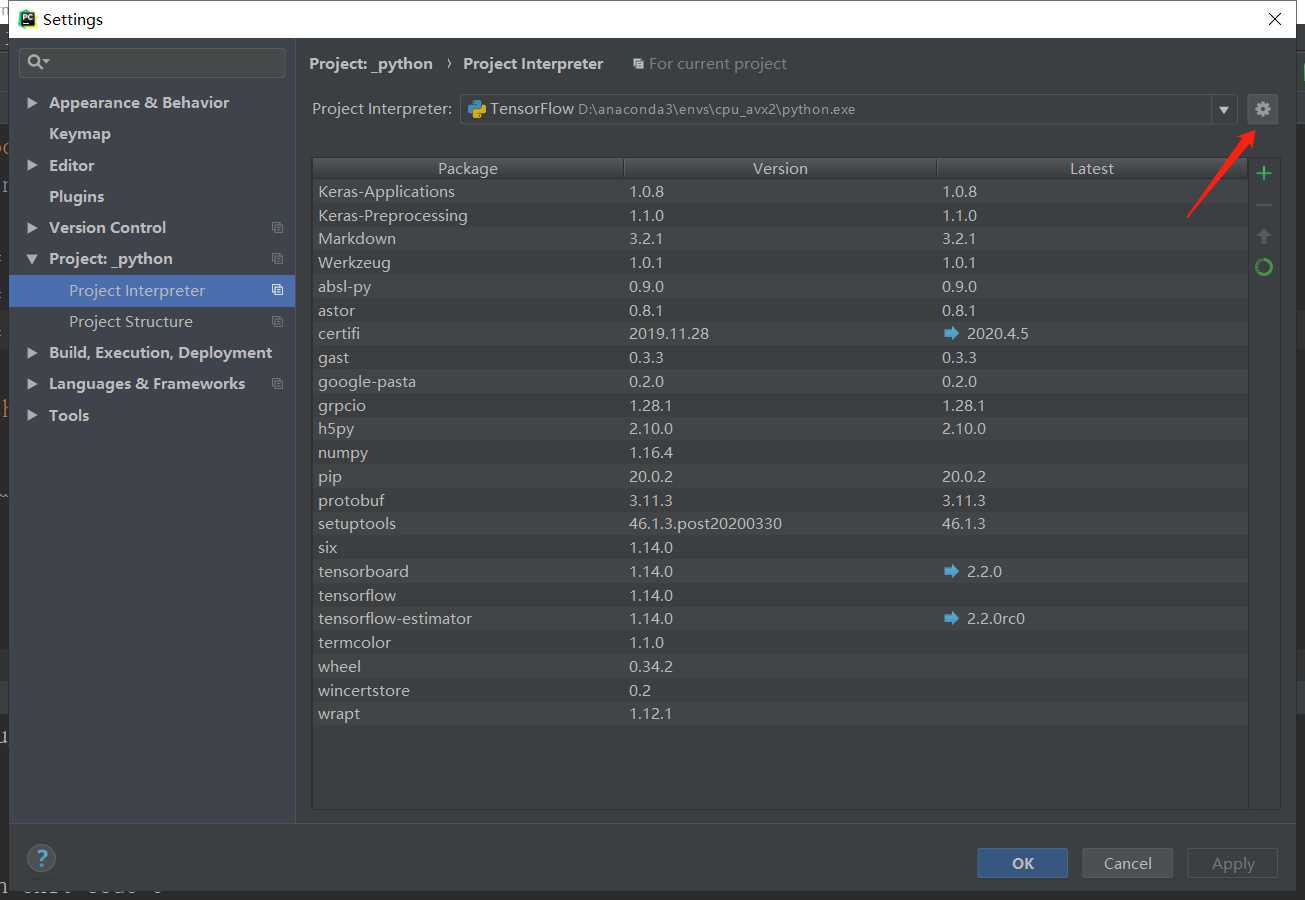The image size is (1305, 900).
Task: Select the termcolor package row
Action: 780,642
